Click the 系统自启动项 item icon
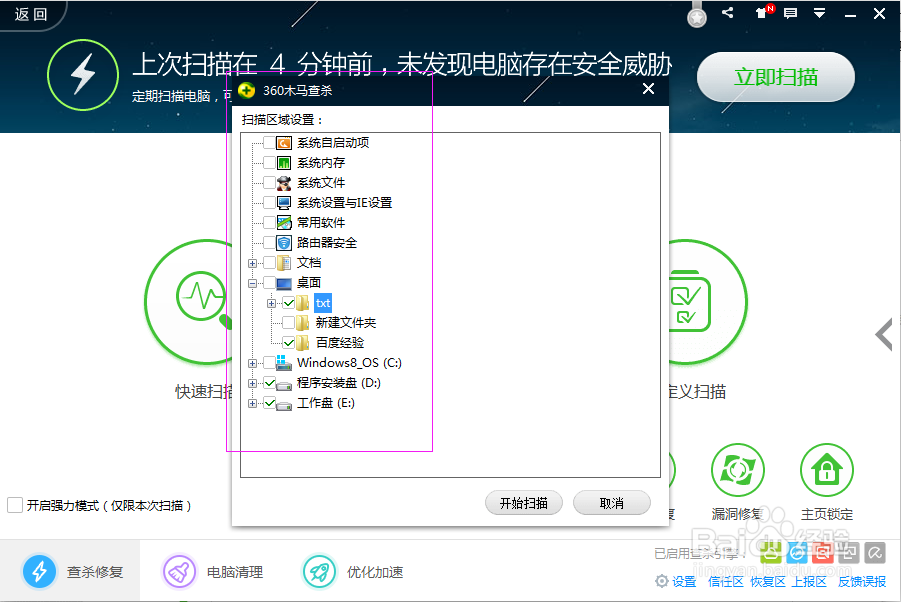Image resolution: width=901 pixels, height=602 pixels. coord(284,143)
